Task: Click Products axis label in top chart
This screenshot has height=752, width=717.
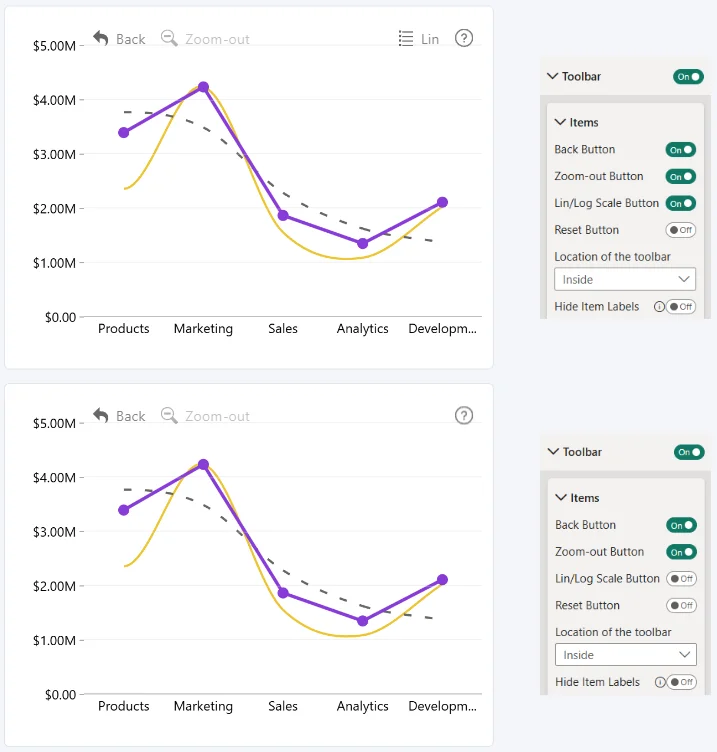Action: pos(124,329)
